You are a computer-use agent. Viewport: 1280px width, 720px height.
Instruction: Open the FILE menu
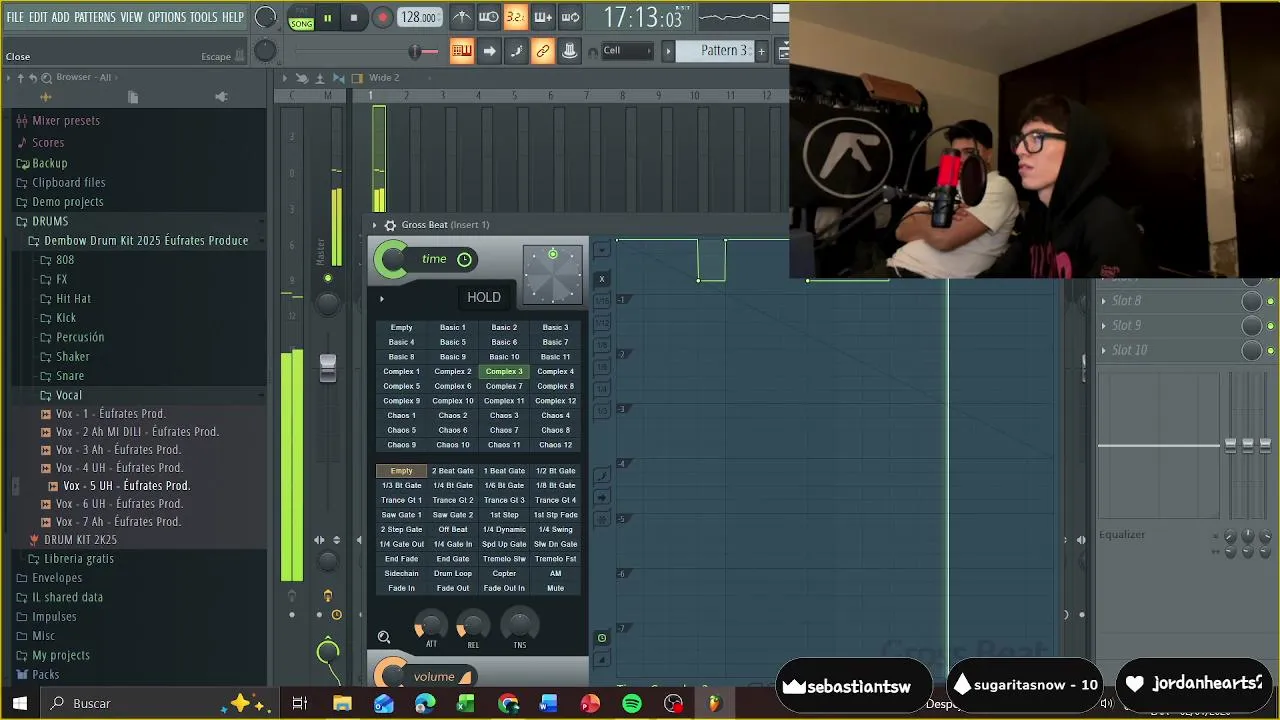(15, 17)
